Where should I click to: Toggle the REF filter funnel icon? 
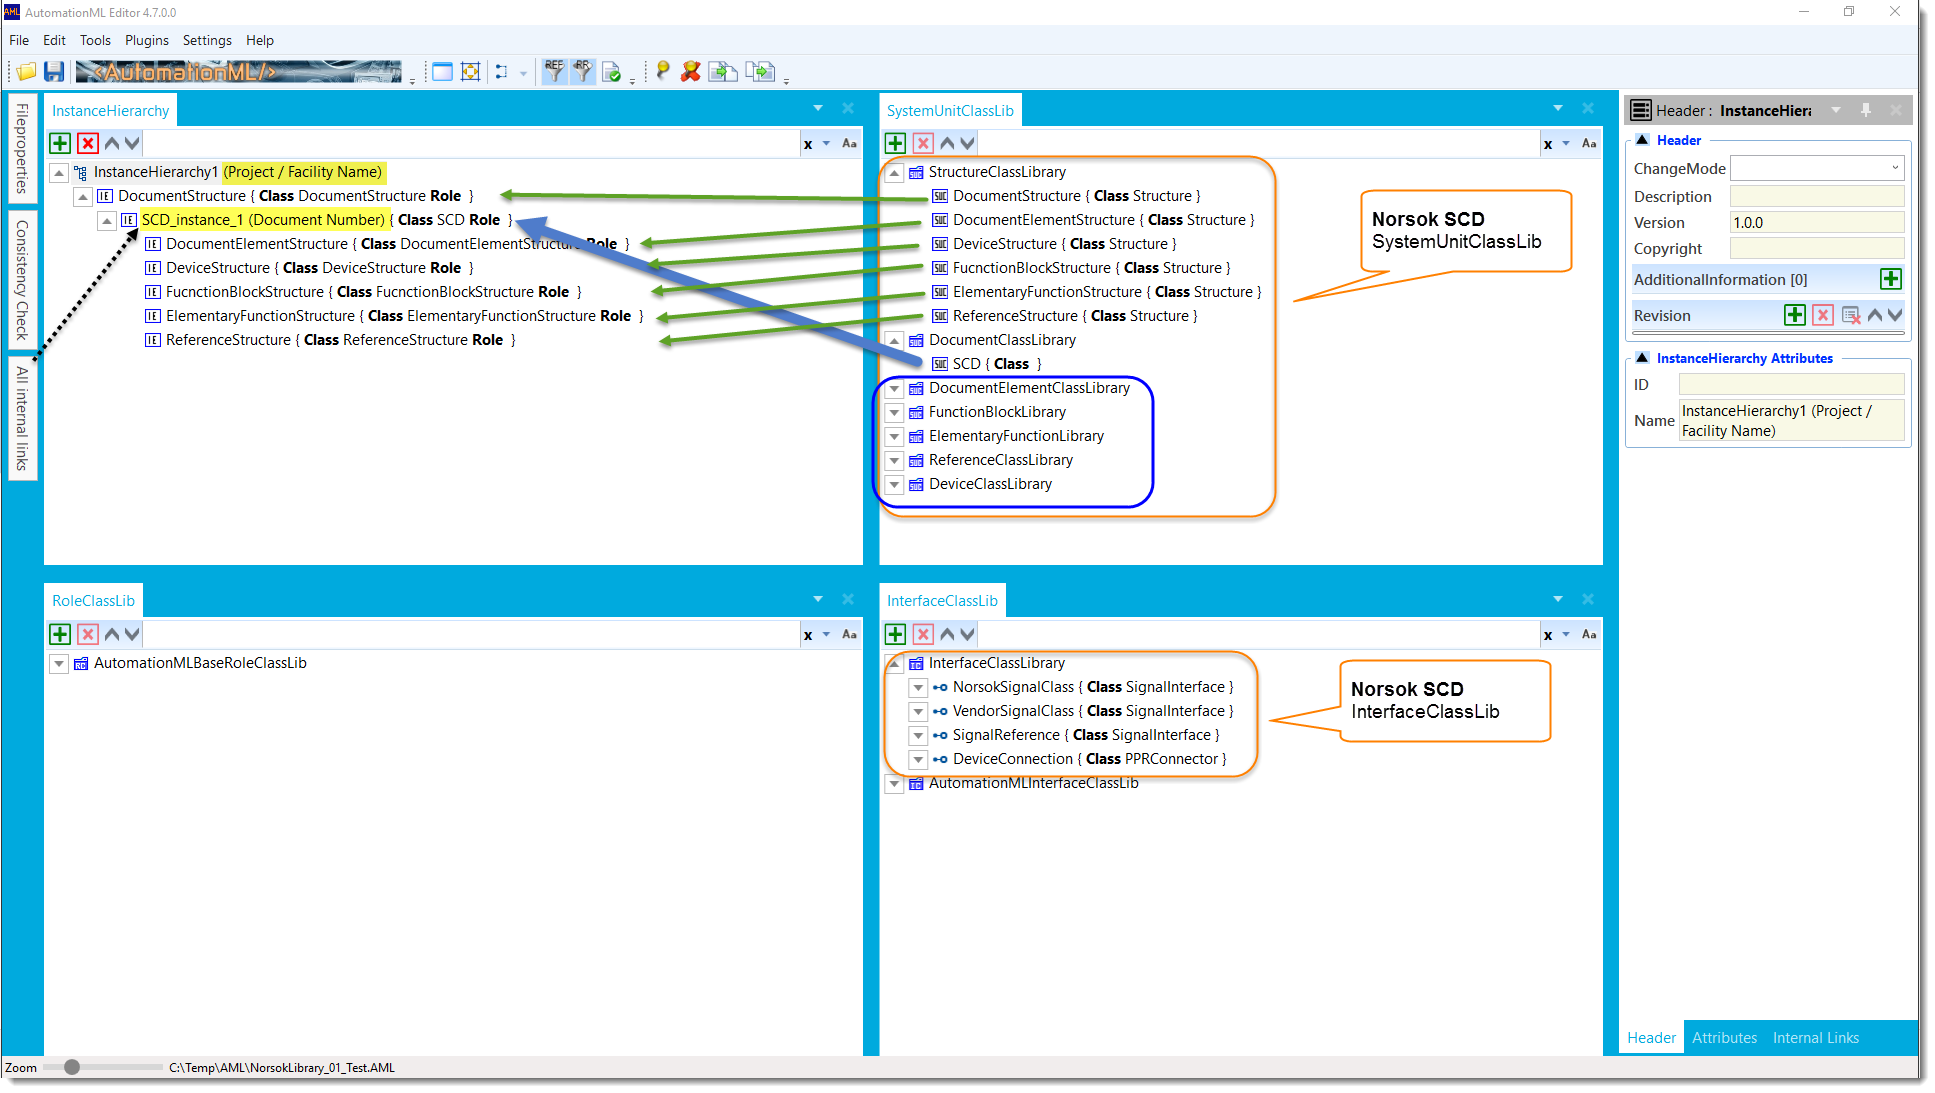(554, 71)
